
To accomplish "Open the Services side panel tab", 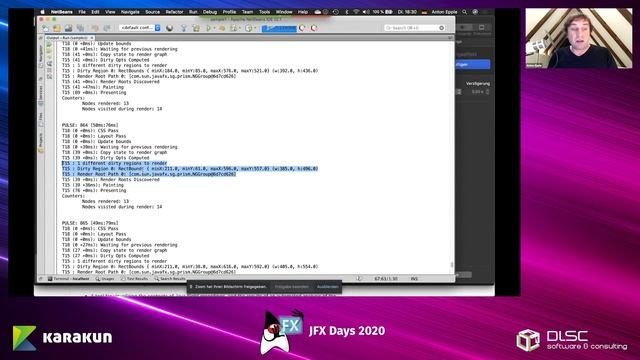I will point(41,95).
